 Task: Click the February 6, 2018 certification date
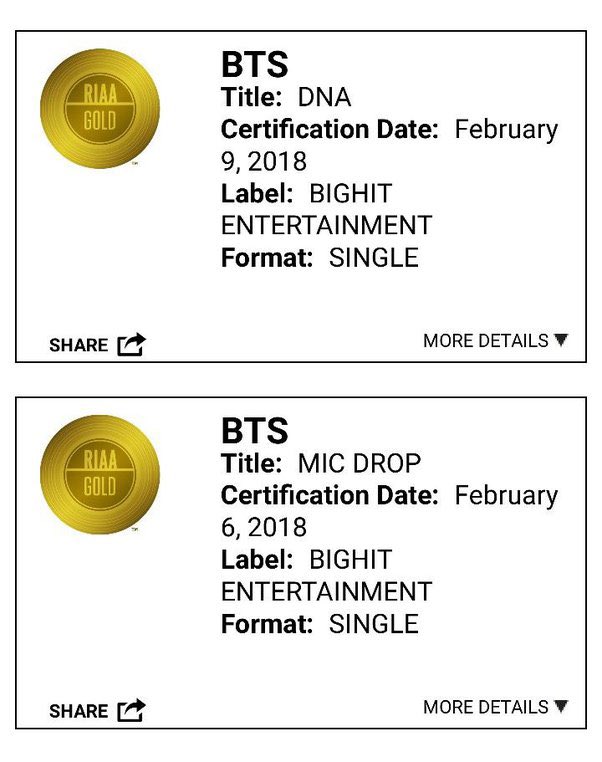tap(390, 511)
